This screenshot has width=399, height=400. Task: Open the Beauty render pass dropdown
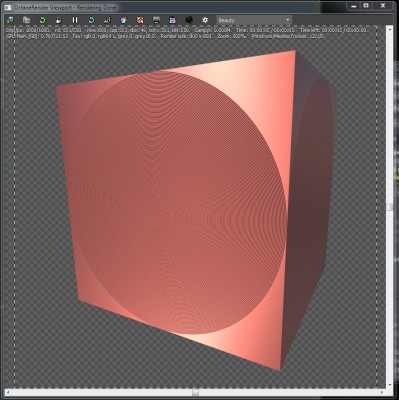[254, 20]
